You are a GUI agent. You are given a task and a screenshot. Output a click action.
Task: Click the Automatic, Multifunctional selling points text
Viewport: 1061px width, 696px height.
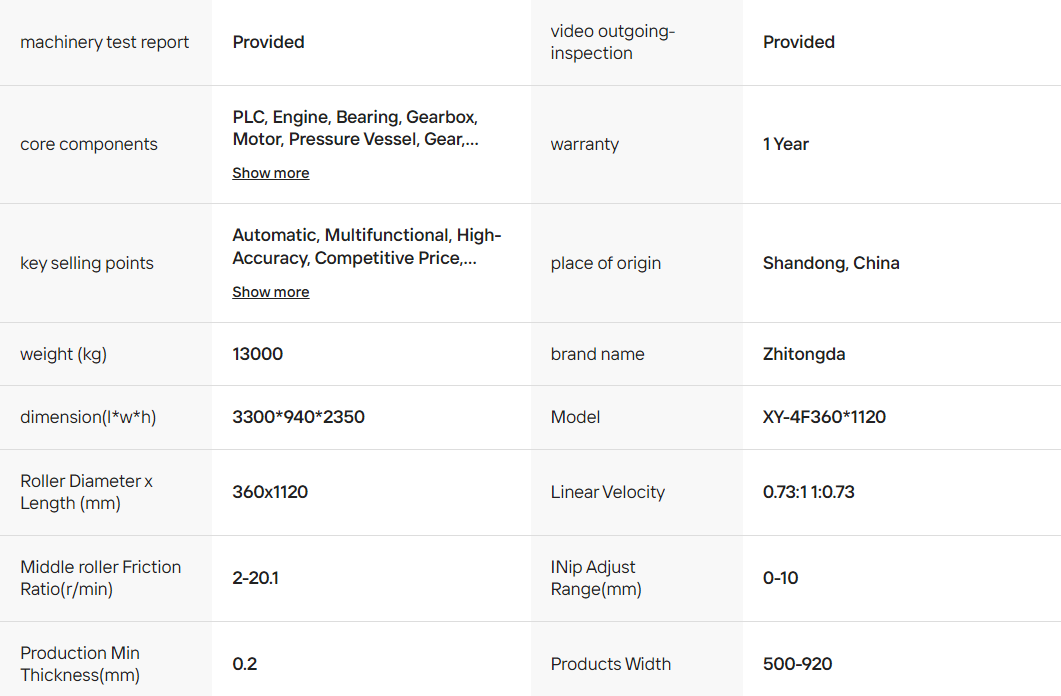pos(367,247)
